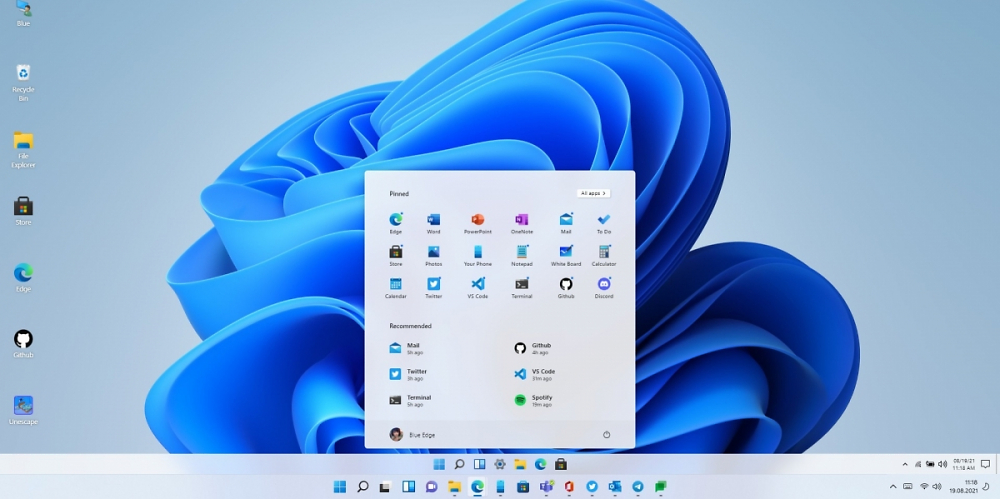
Task: Open the Office taskbar icon
Action: 569,487
